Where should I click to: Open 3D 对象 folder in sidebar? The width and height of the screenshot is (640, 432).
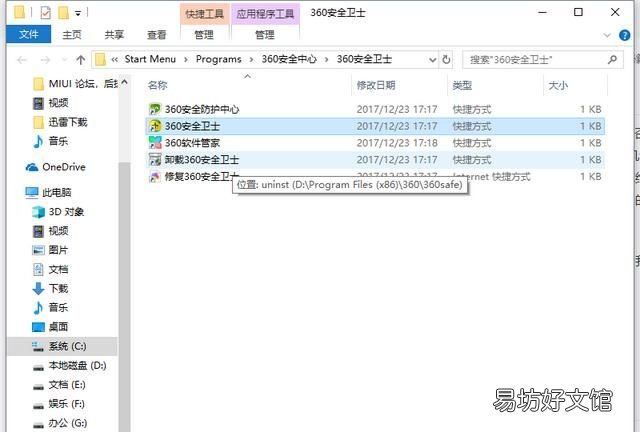click(58, 212)
